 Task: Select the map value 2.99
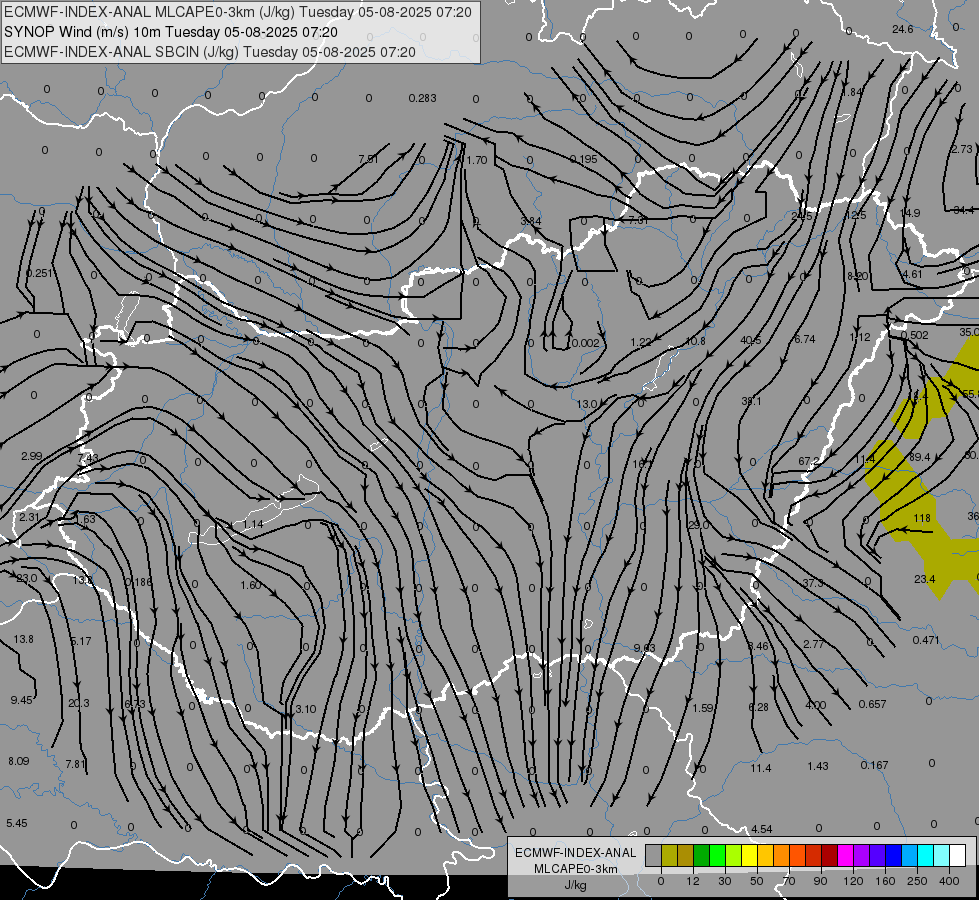pos(32,456)
